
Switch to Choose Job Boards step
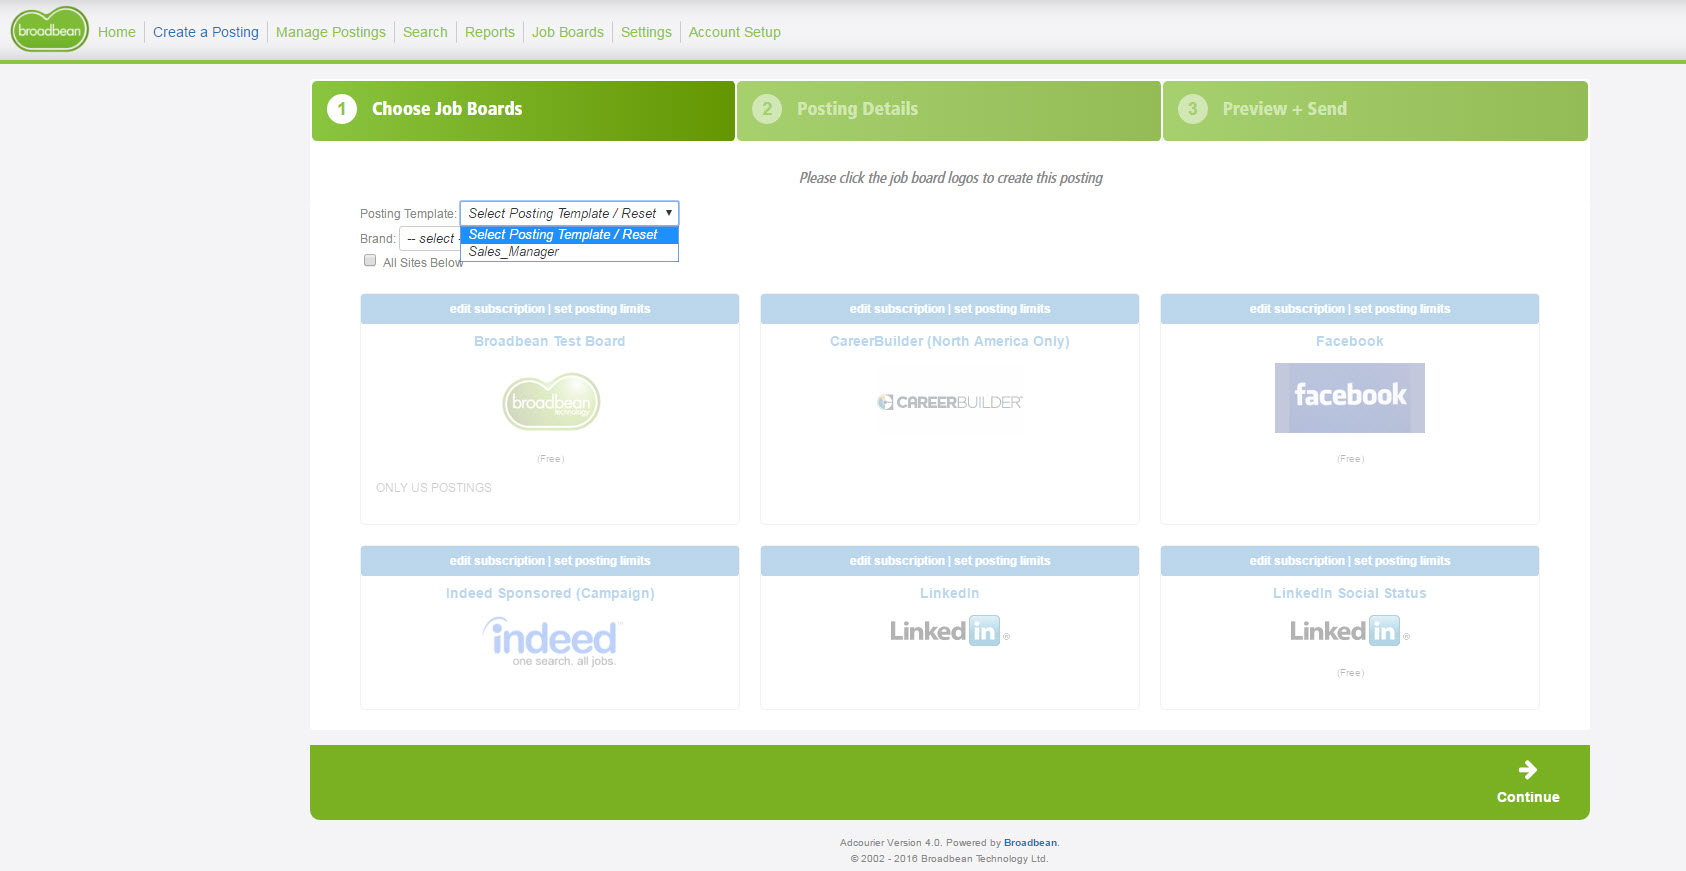click(x=523, y=110)
